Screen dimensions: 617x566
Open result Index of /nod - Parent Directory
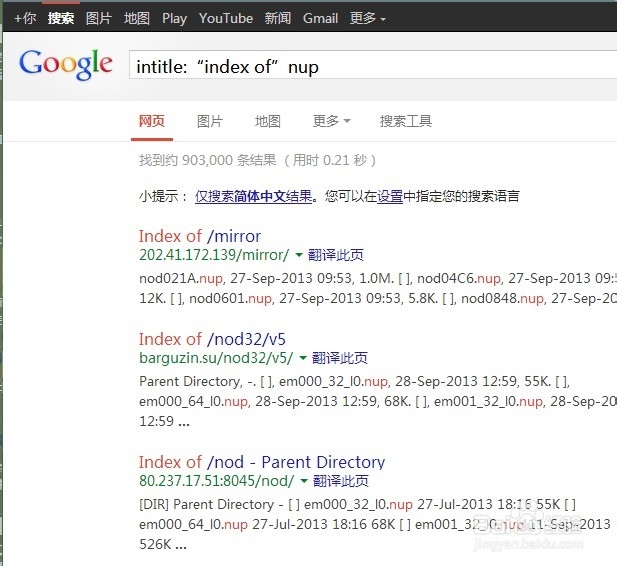coord(262,462)
